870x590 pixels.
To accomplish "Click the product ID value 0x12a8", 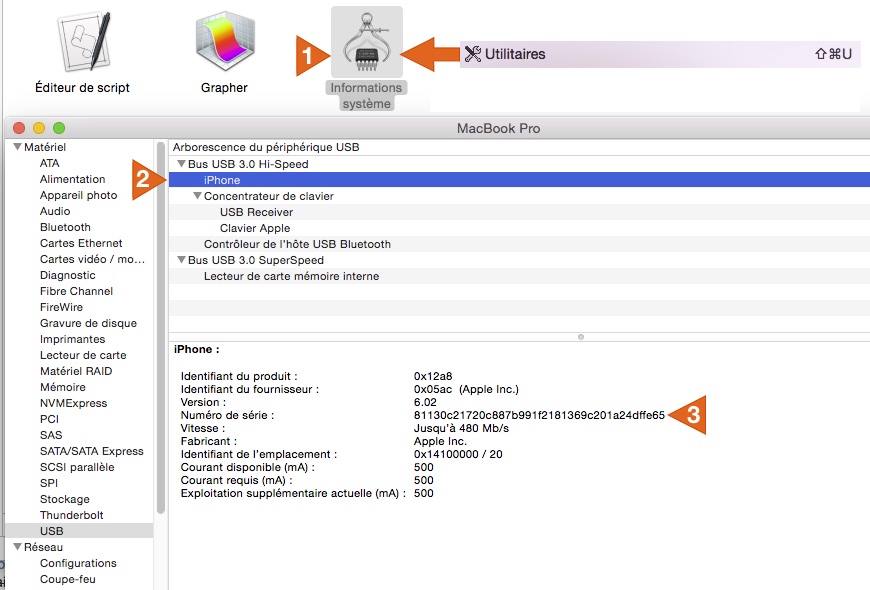I will click(433, 376).
